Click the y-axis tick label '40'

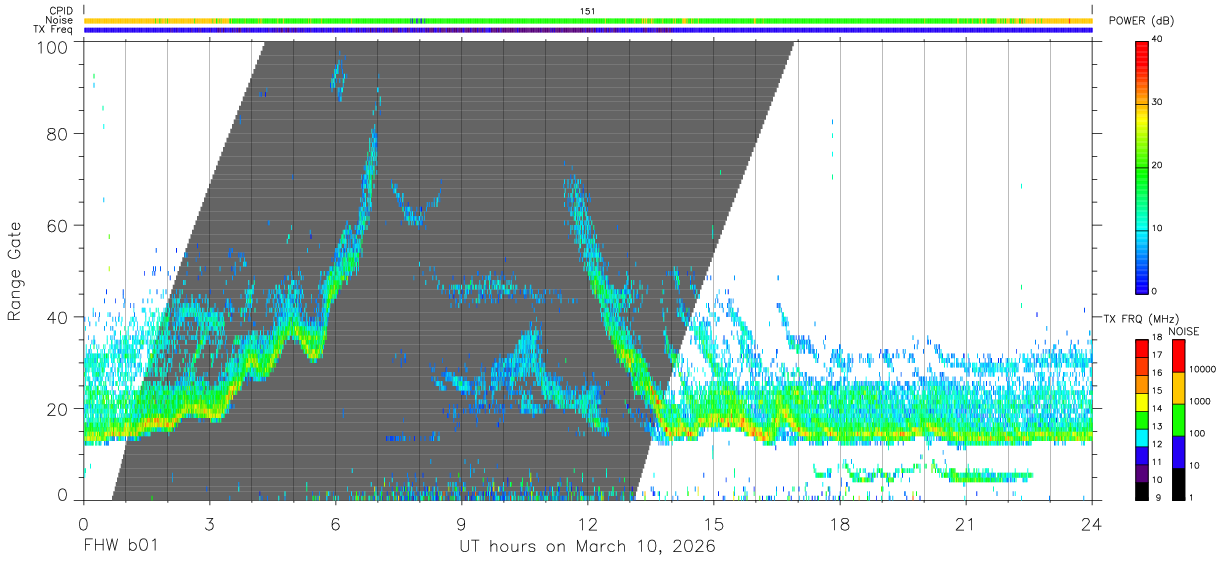[x=58, y=317]
